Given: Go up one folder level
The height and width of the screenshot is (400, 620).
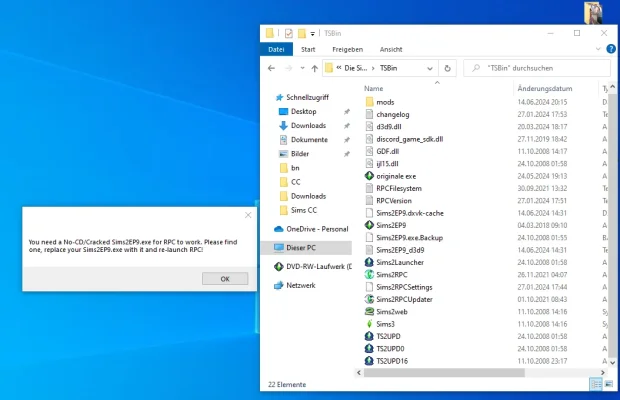Looking at the screenshot, I should pyautogui.click(x=314, y=68).
